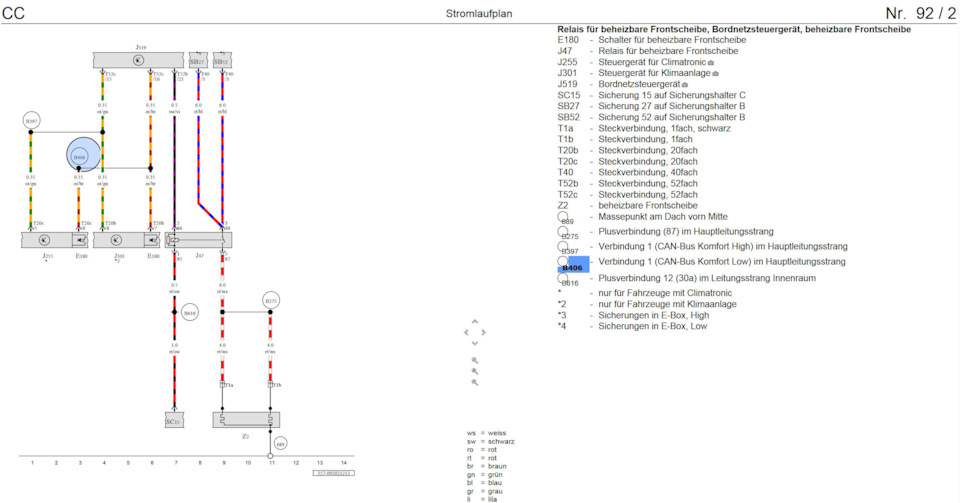
Task: Pan the diagram right with the arrow
Action: point(483,332)
